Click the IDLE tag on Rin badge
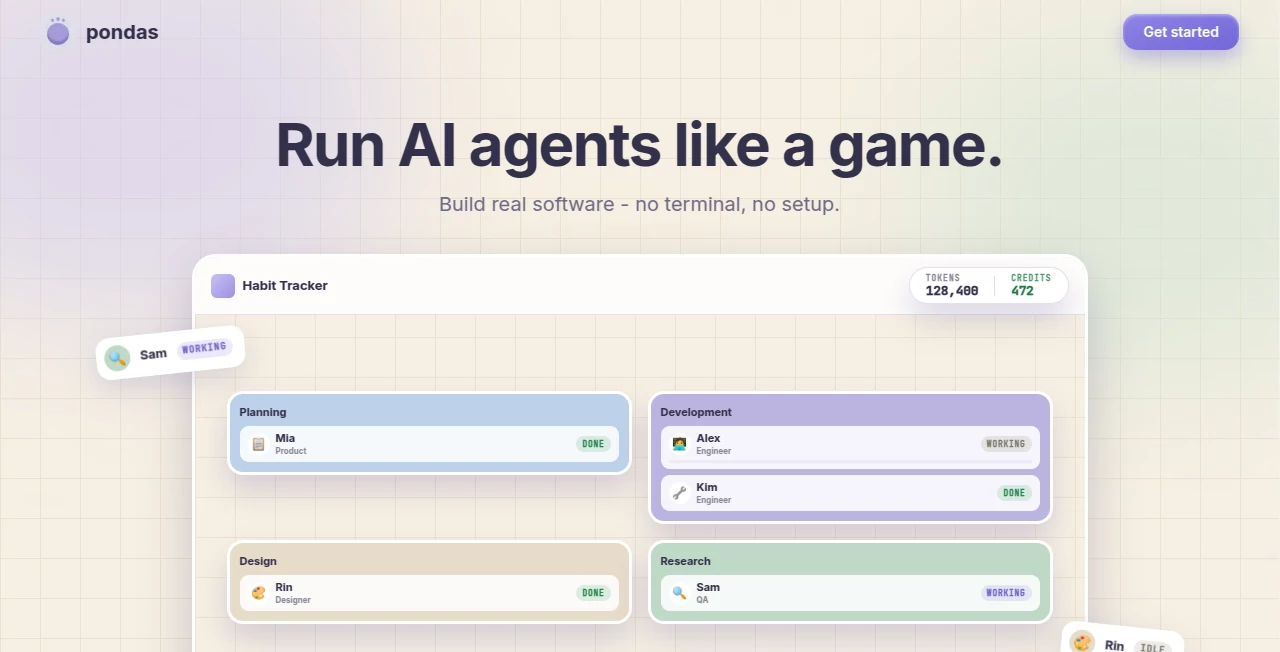The image size is (1280, 652). coord(1153,647)
